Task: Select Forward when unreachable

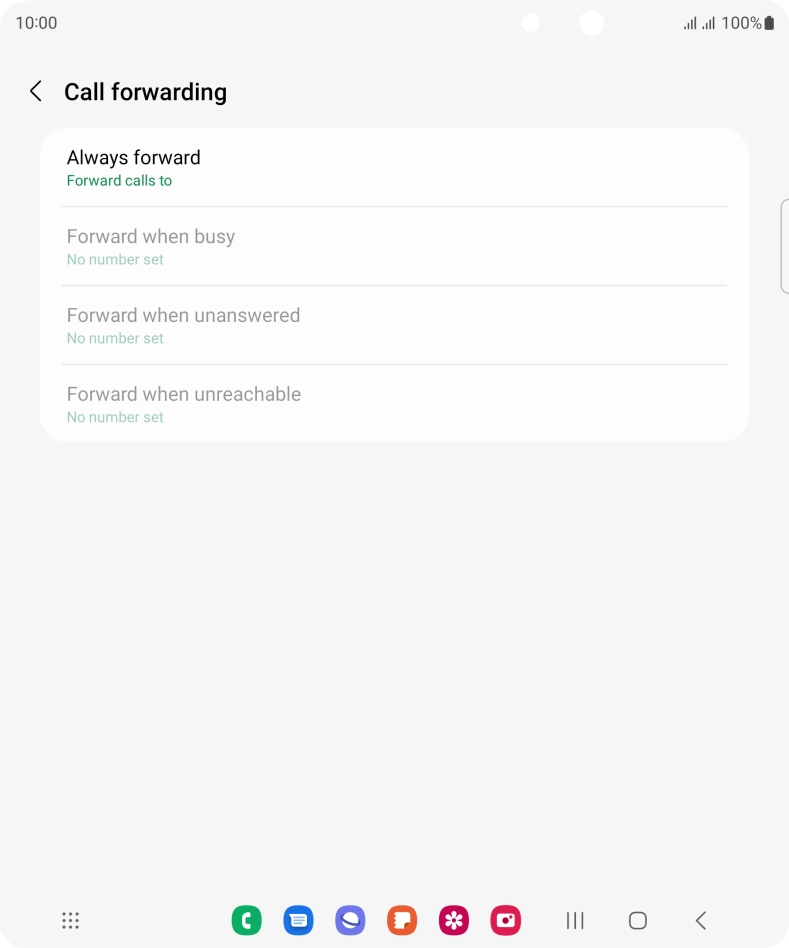Action: coord(394,404)
